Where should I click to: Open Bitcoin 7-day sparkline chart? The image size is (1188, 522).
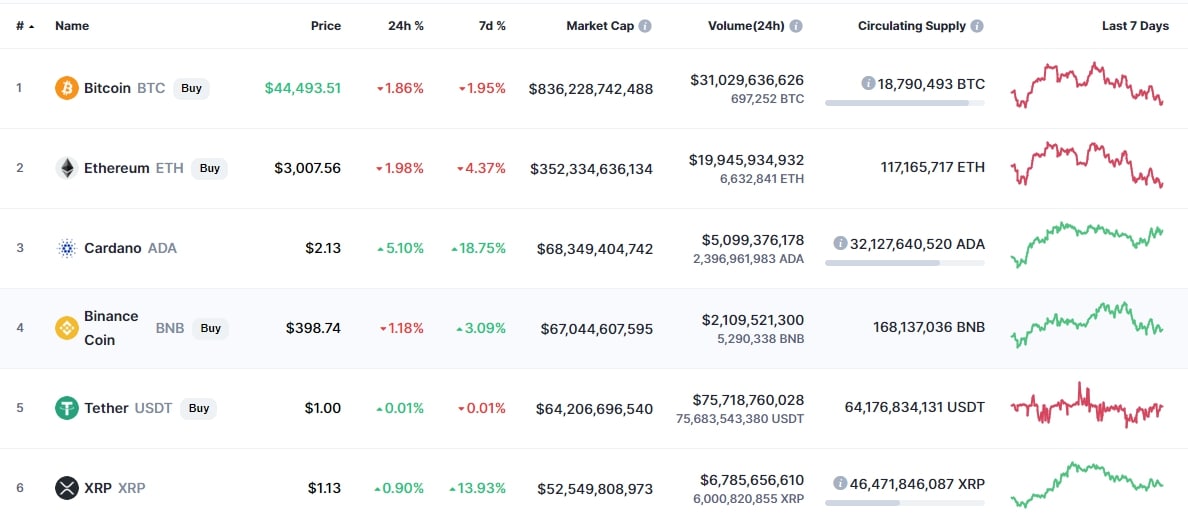[x=1087, y=85]
